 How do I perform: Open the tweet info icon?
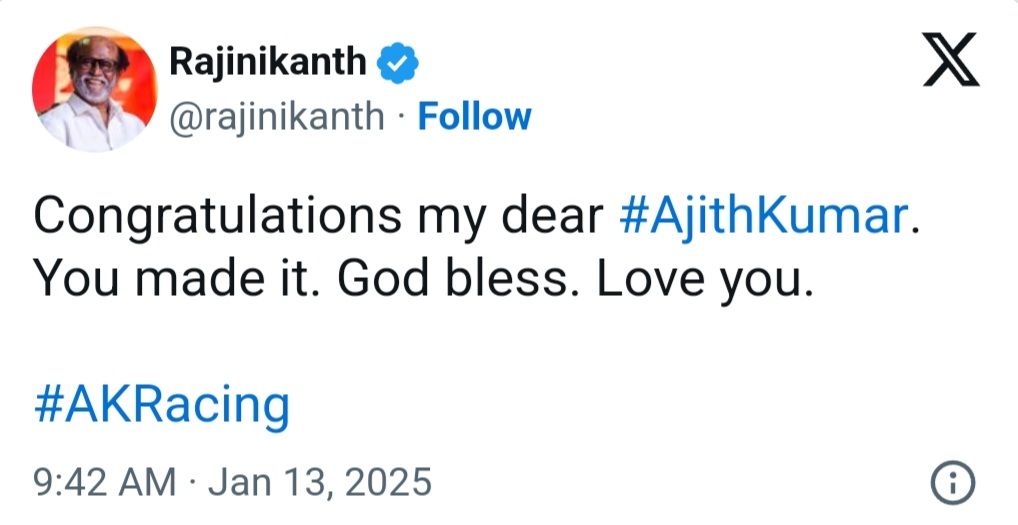[952, 483]
